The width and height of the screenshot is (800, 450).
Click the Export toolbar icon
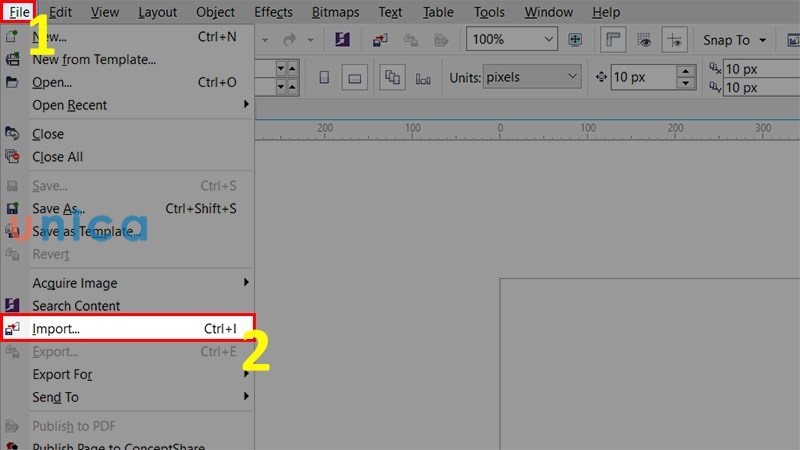(411, 39)
